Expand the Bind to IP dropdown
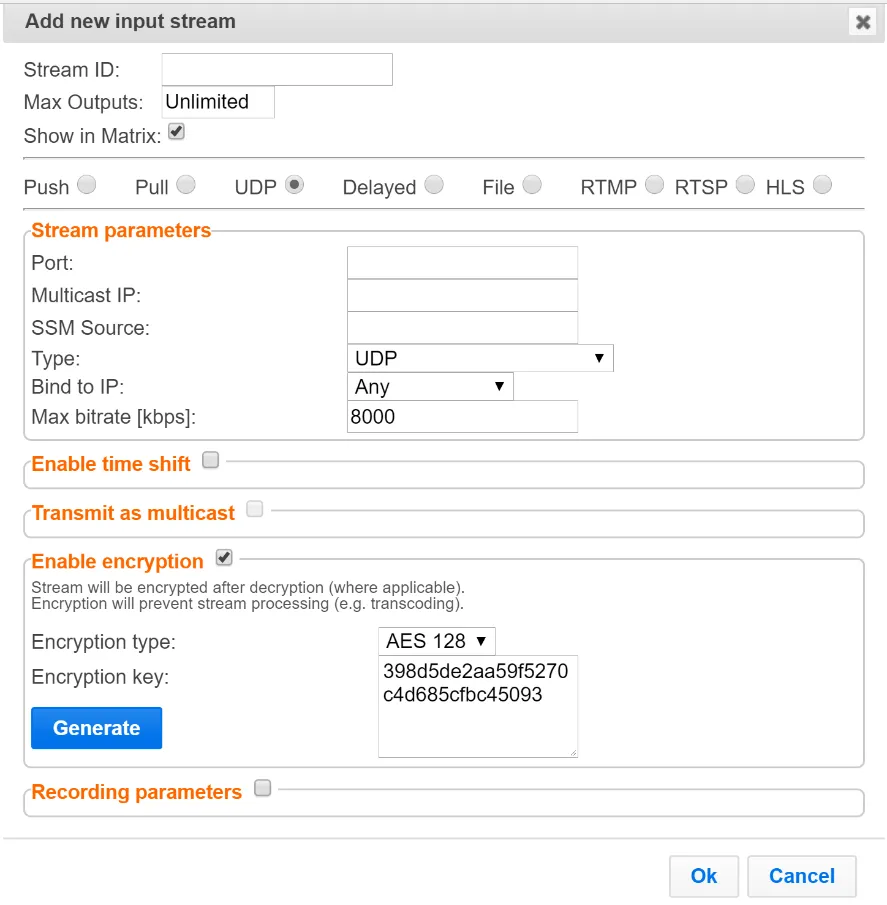 pos(430,386)
